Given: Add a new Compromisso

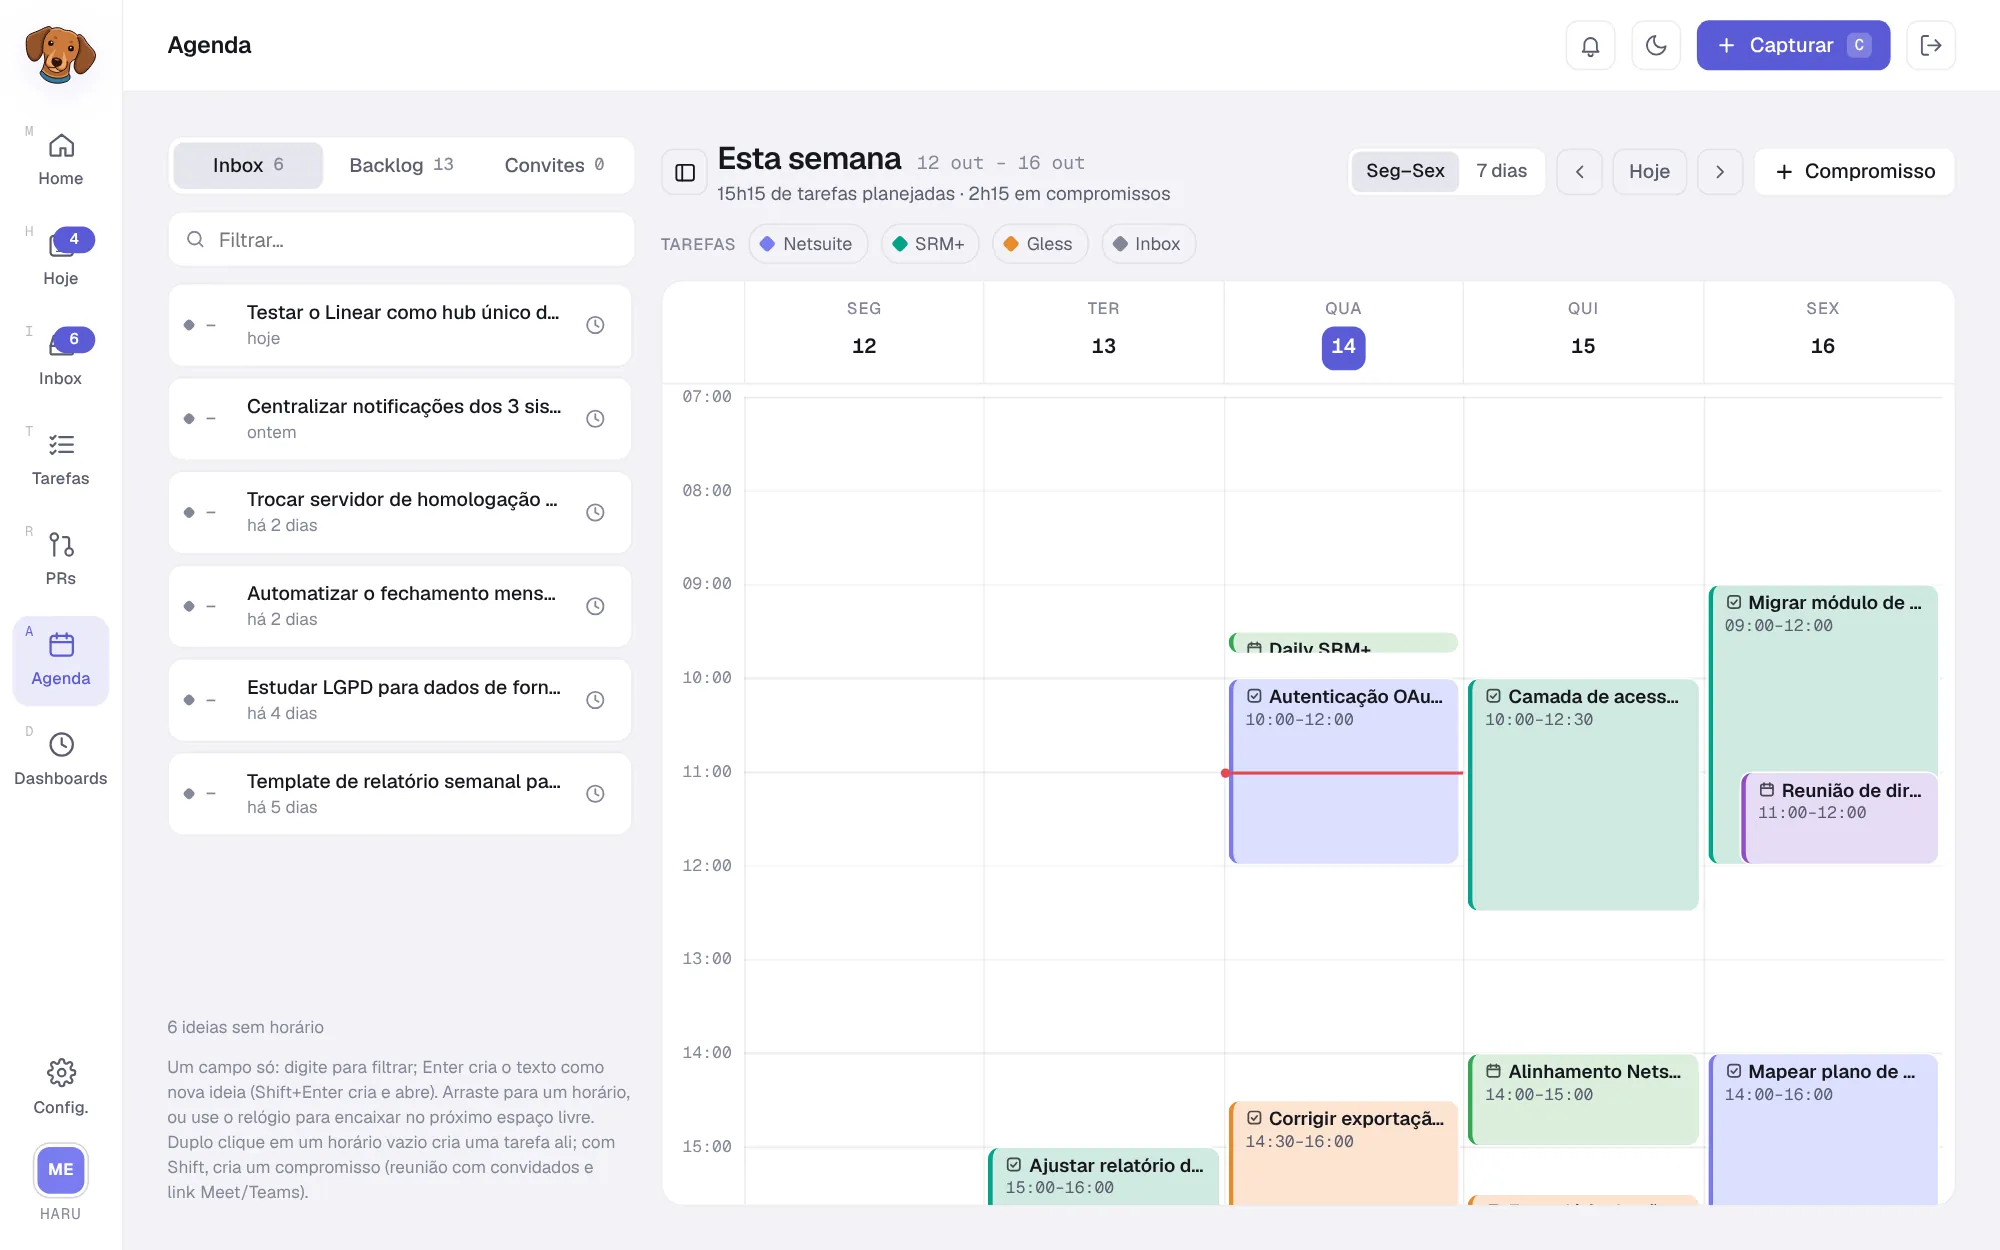Looking at the screenshot, I should pyautogui.click(x=1855, y=172).
